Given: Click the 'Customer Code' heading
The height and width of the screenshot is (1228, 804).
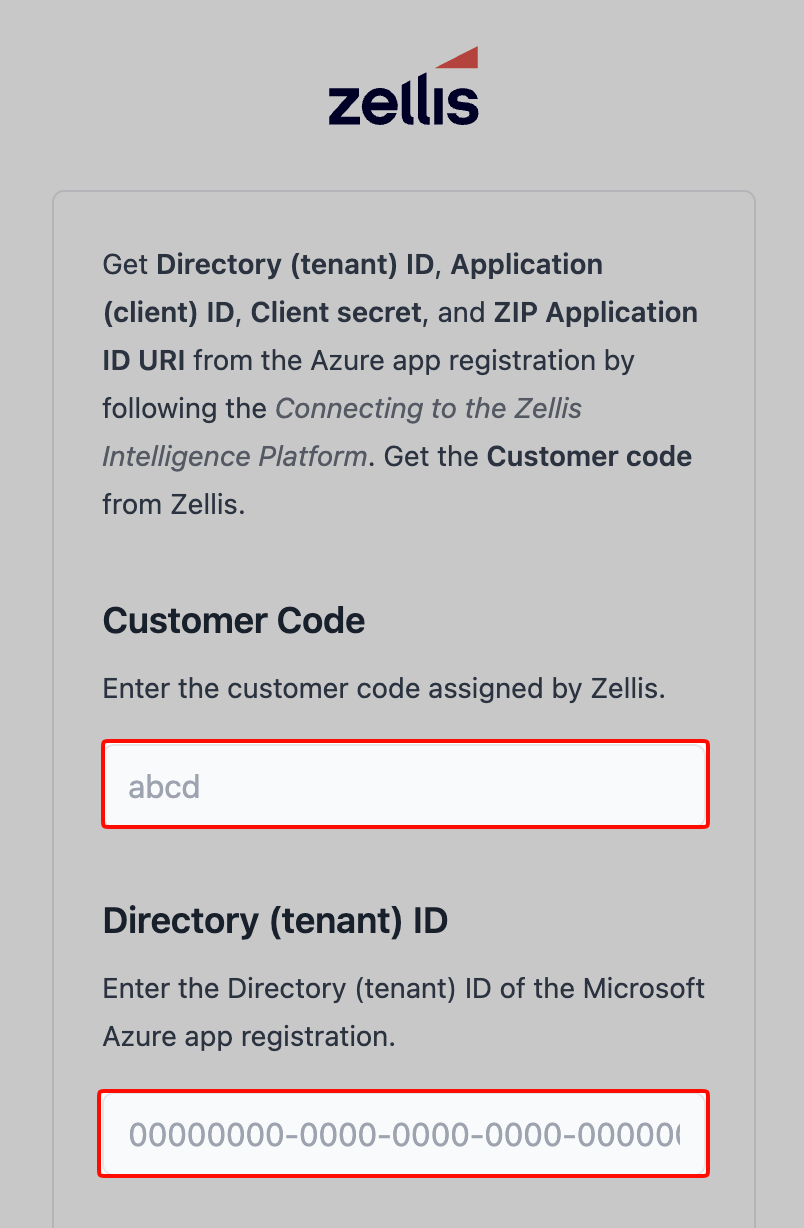Looking at the screenshot, I should pyautogui.click(x=234, y=621).
